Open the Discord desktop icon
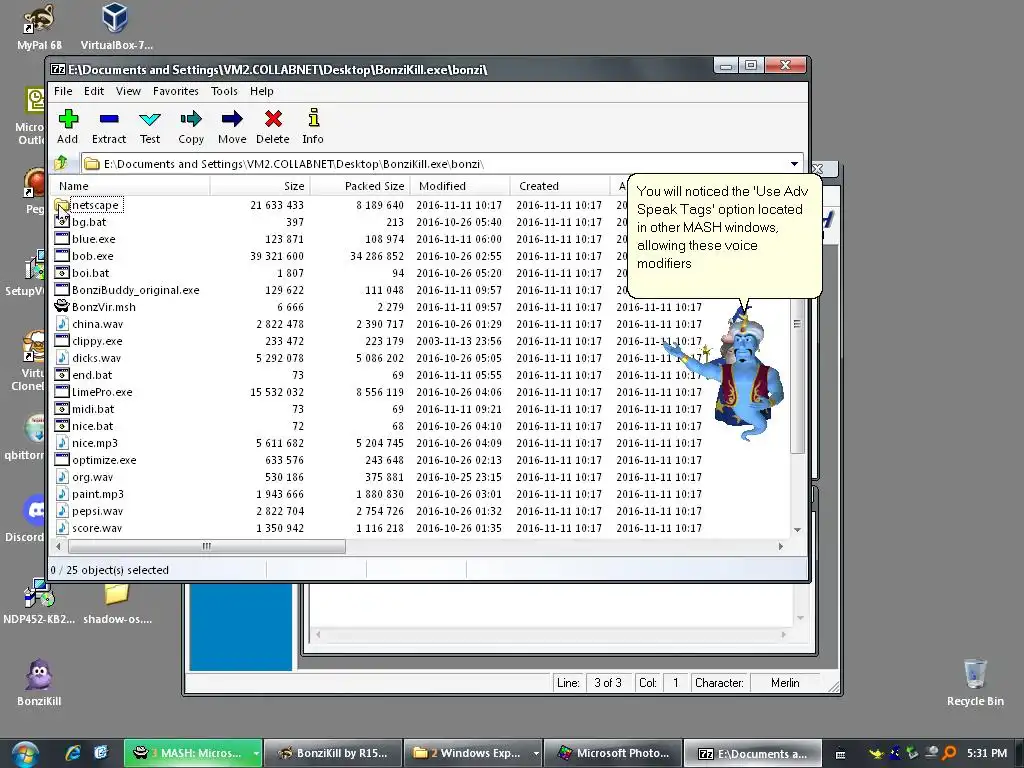Image resolution: width=1024 pixels, height=768 pixels. pyautogui.click(x=33, y=510)
